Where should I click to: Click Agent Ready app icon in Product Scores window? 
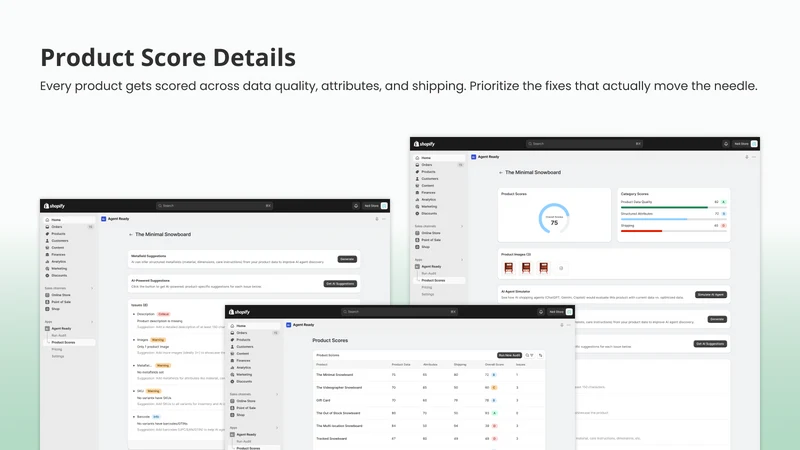point(289,325)
